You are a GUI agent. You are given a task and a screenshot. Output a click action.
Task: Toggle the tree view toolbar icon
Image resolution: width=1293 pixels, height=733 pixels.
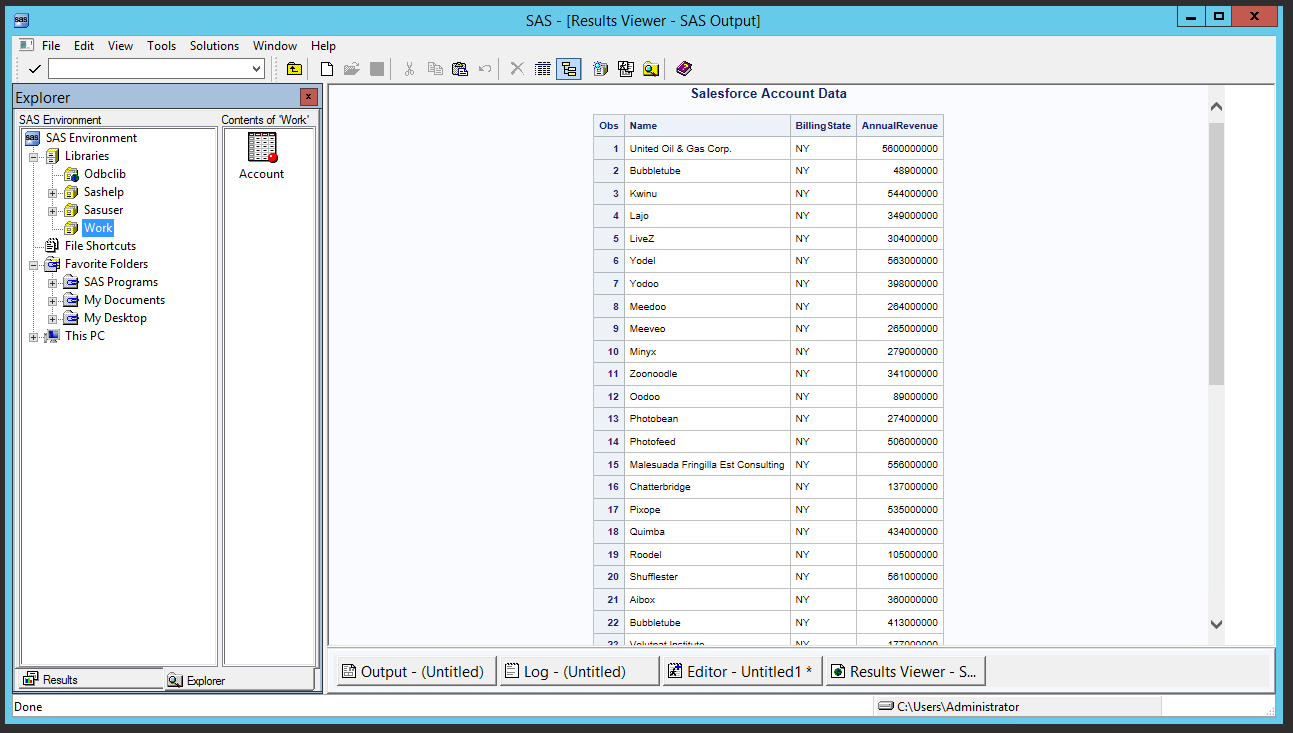[x=569, y=68]
